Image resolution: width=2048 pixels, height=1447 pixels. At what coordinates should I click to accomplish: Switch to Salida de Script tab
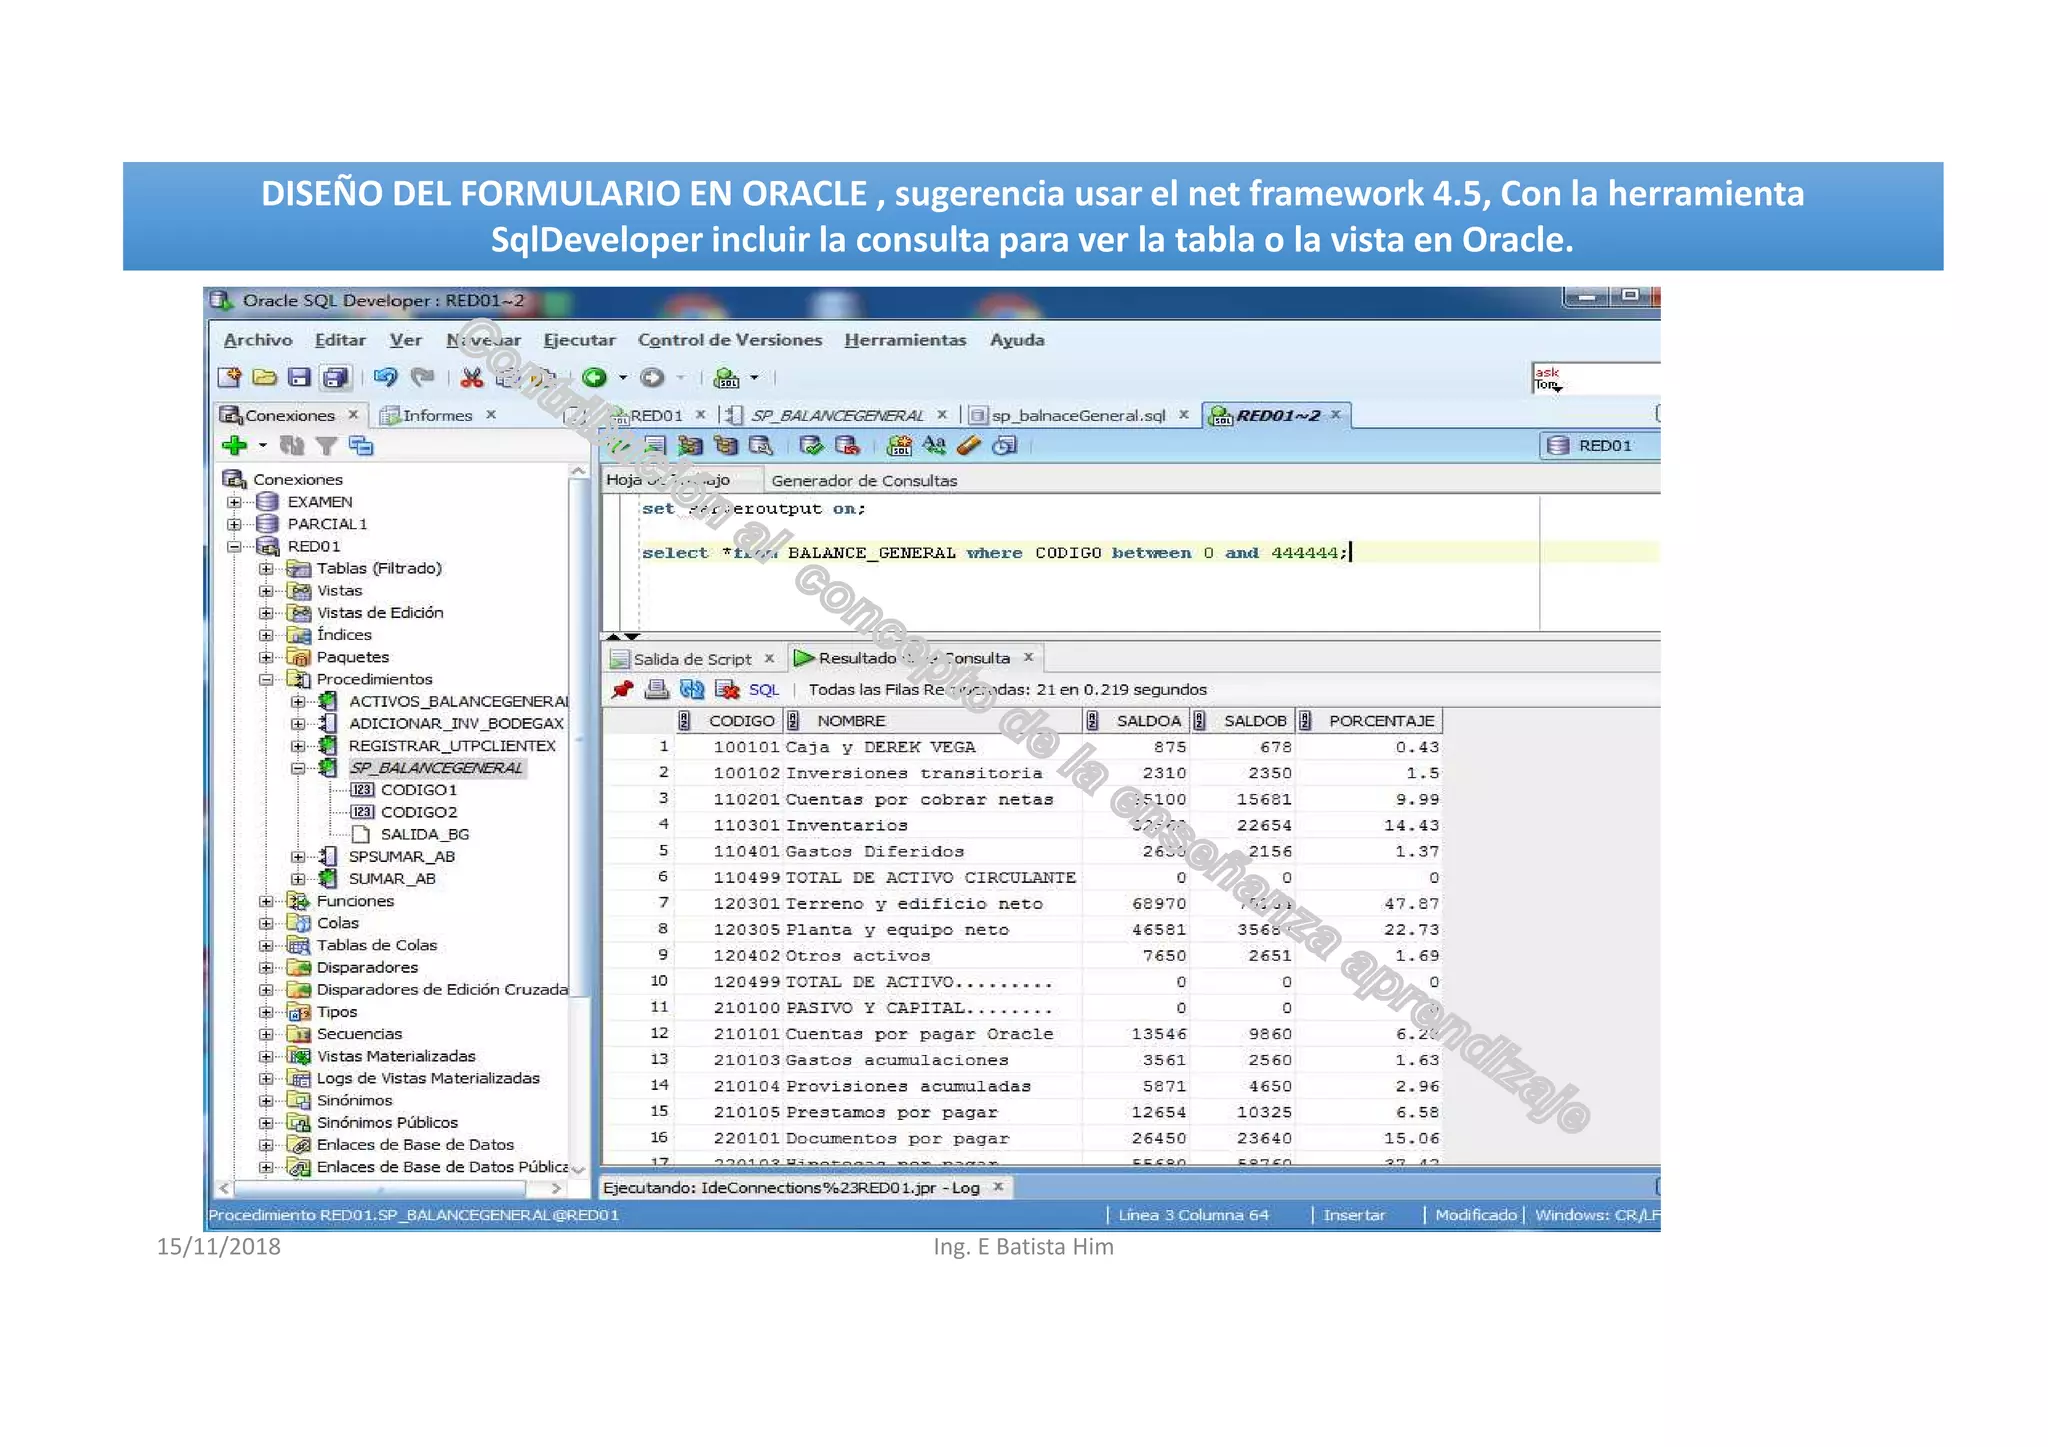click(692, 659)
